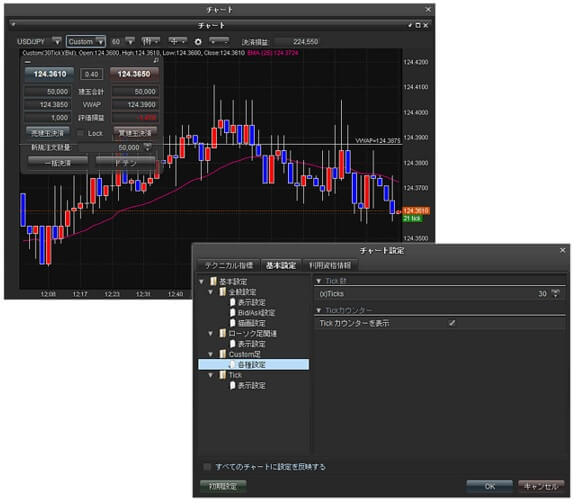
Task: Click the sound note icon in order panel
Action: 156,60
